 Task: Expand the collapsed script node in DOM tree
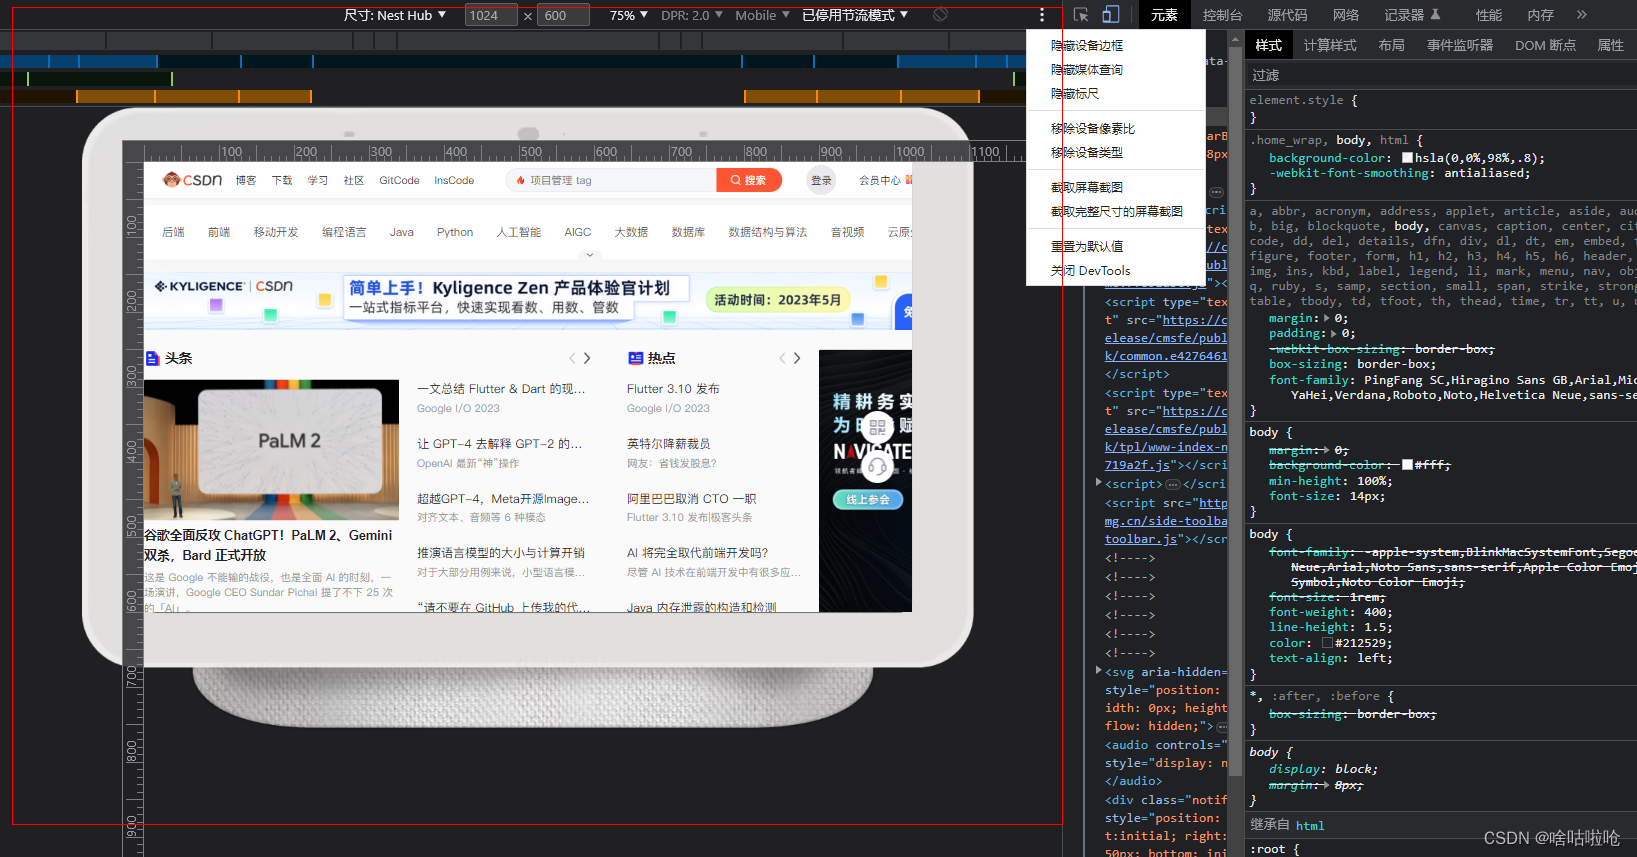(1099, 483)
